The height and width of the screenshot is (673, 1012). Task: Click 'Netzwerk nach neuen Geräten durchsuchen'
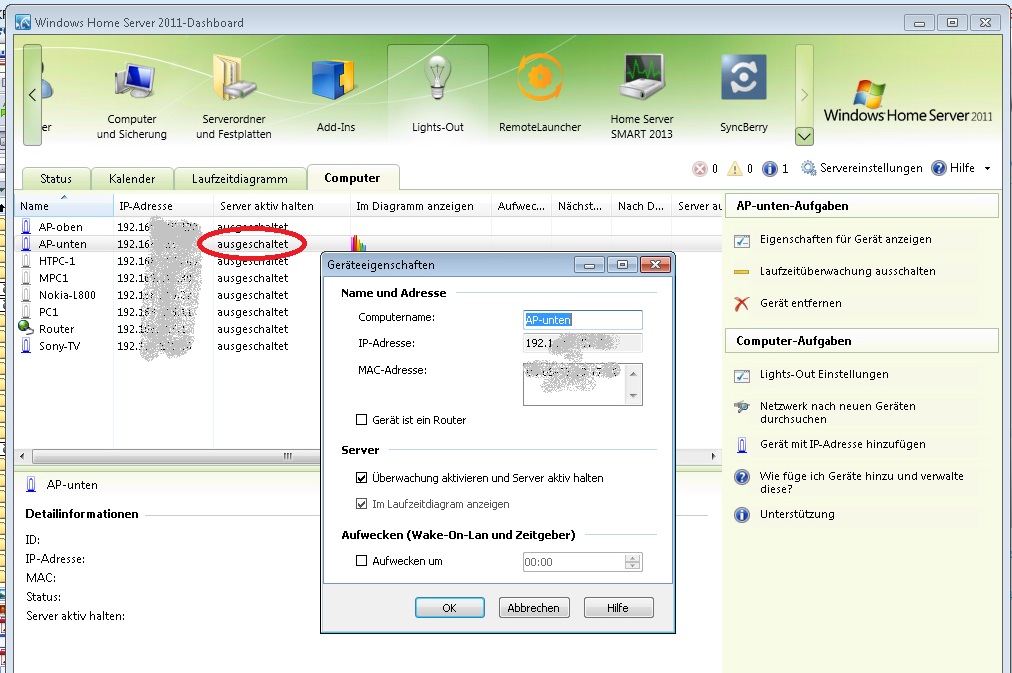[838, 412]
